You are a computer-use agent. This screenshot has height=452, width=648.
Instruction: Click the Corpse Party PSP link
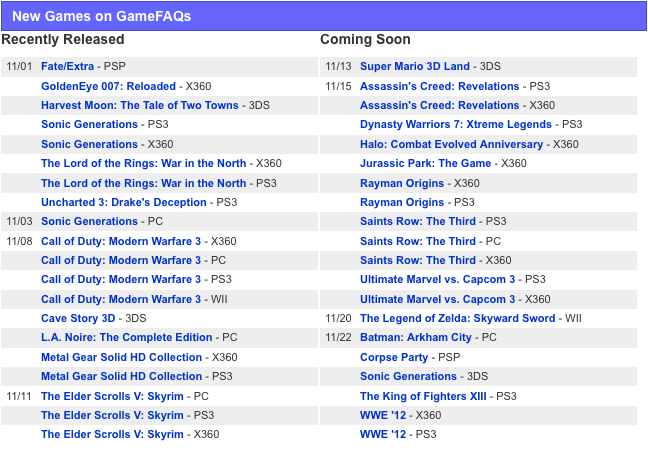[x=395, y=357]
